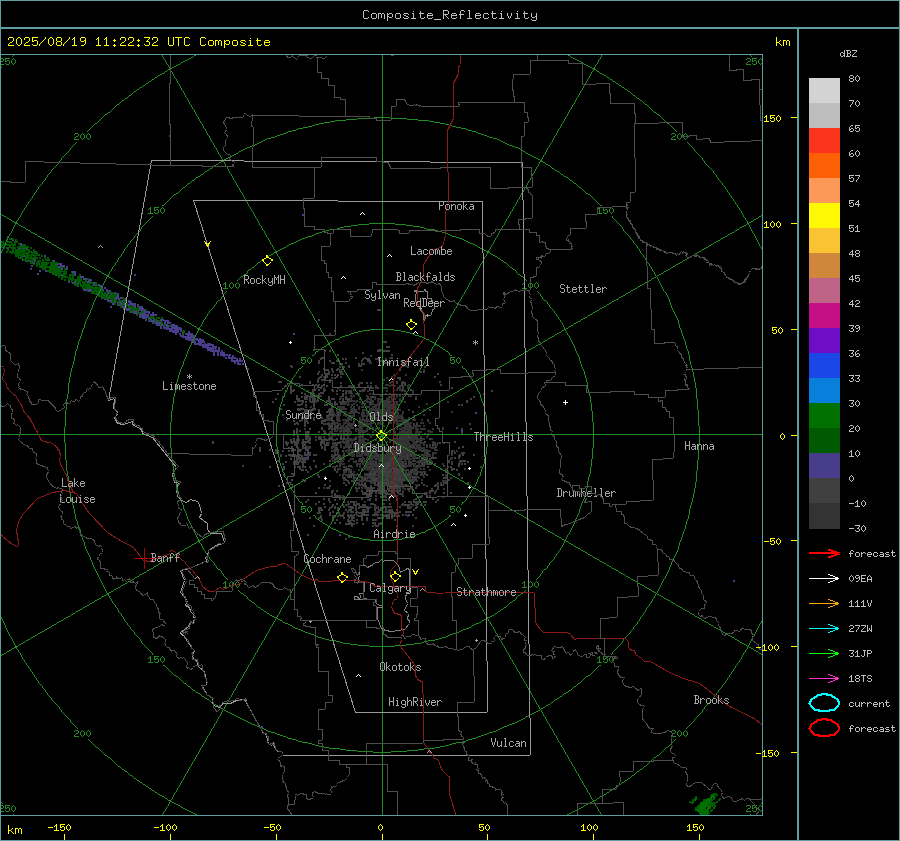Click the -150 tick on bottom axis
Screen dimensions: 900x841
(59, 827)
